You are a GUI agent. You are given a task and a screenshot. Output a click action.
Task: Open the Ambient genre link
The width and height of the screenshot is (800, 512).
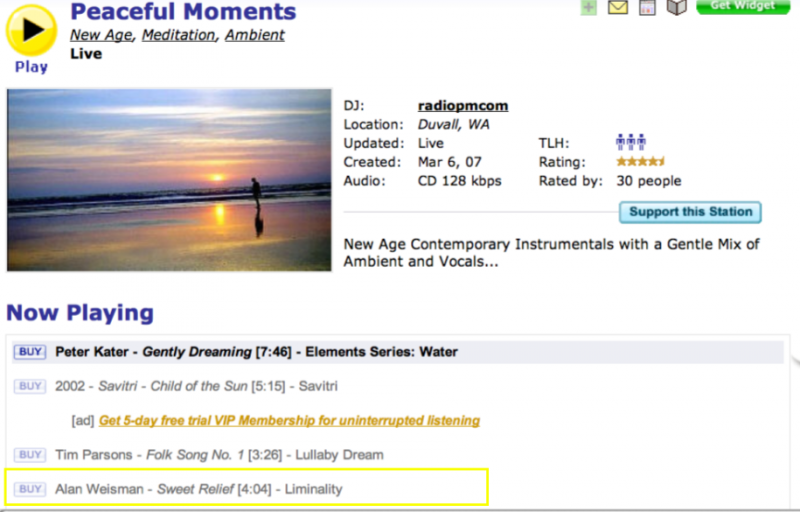254,35
